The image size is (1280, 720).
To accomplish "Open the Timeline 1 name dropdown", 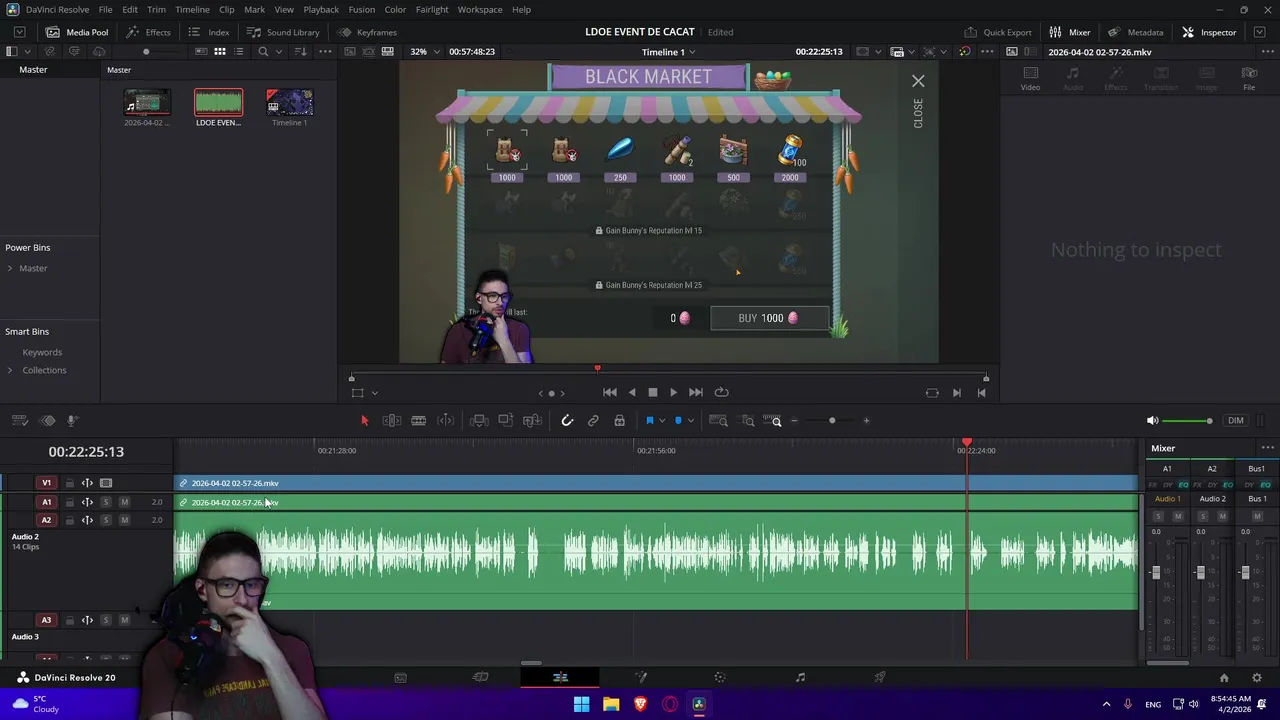I will tap(669, 52).
